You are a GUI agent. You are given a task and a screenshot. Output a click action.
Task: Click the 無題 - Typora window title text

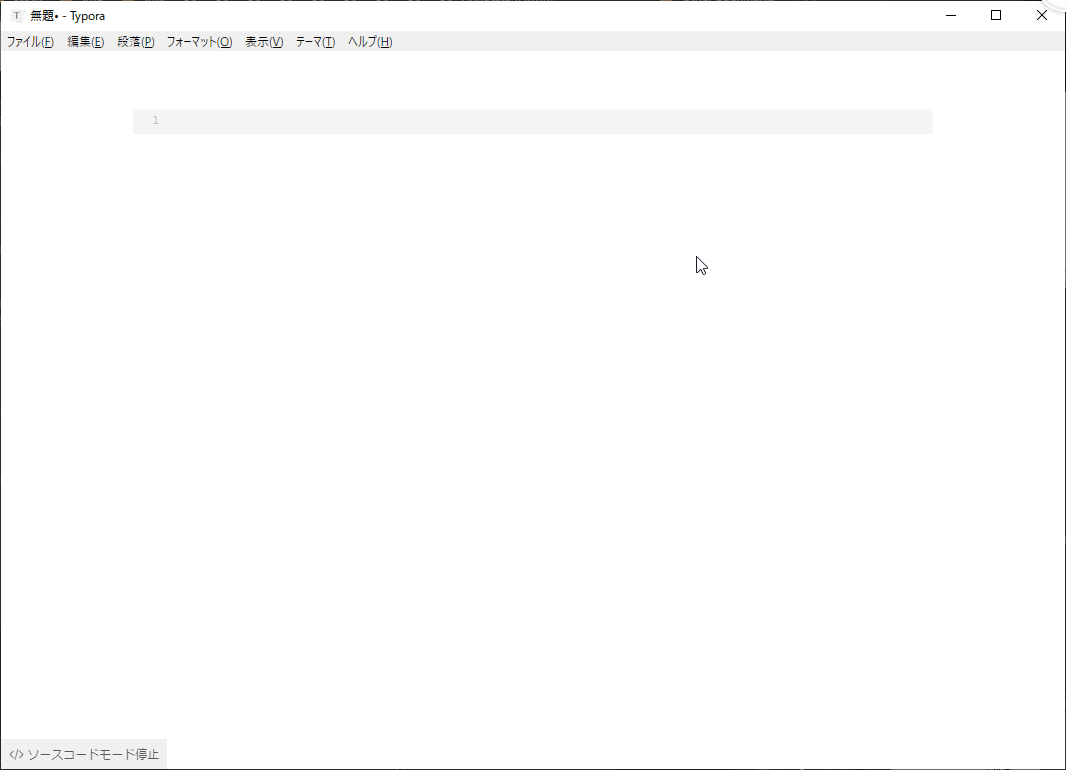click(68, 16)
